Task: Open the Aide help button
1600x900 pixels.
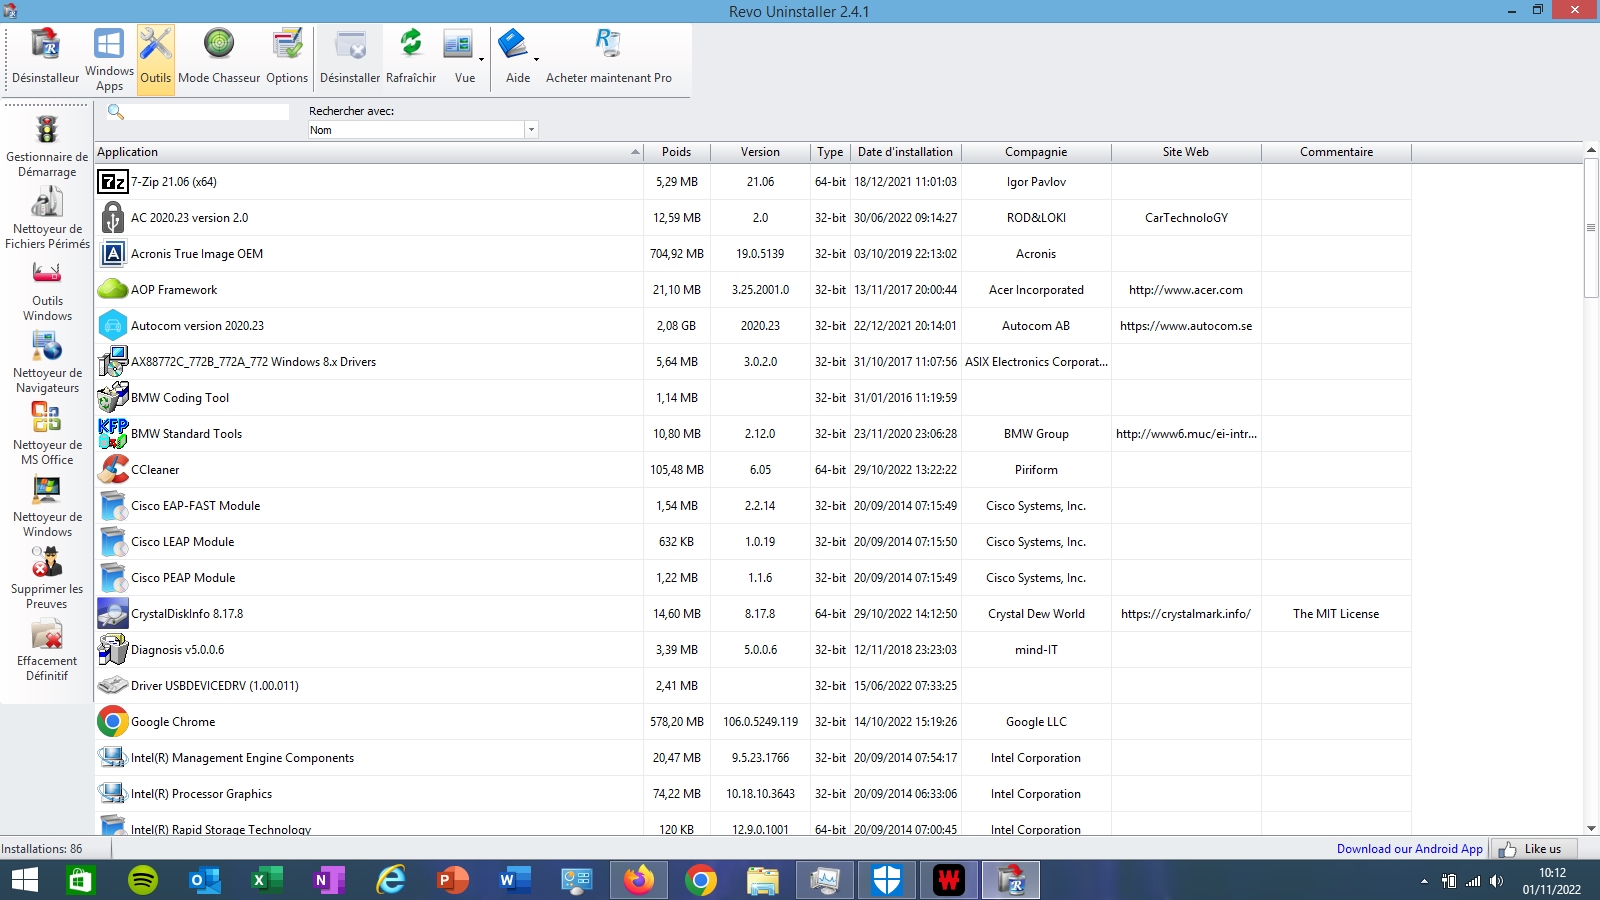Action: pyautogui.click(x=514, y=59)
